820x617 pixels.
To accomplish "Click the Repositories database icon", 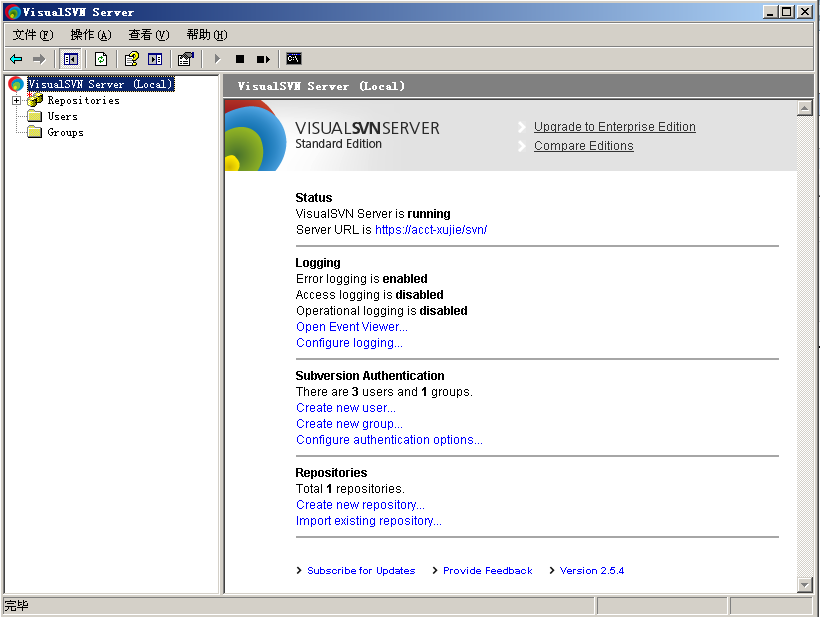I will tap(35, 100).
